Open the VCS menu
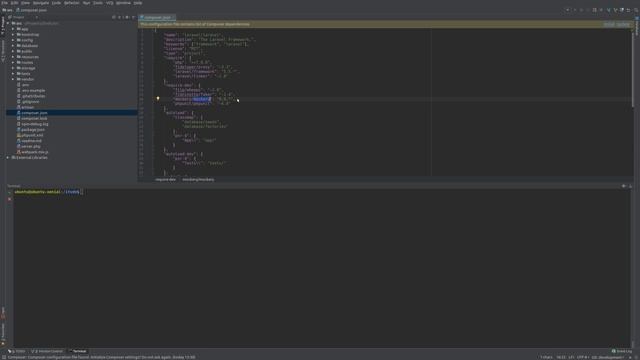The height and width of the screenshot is (360, 640). click(x=109, y=3)
